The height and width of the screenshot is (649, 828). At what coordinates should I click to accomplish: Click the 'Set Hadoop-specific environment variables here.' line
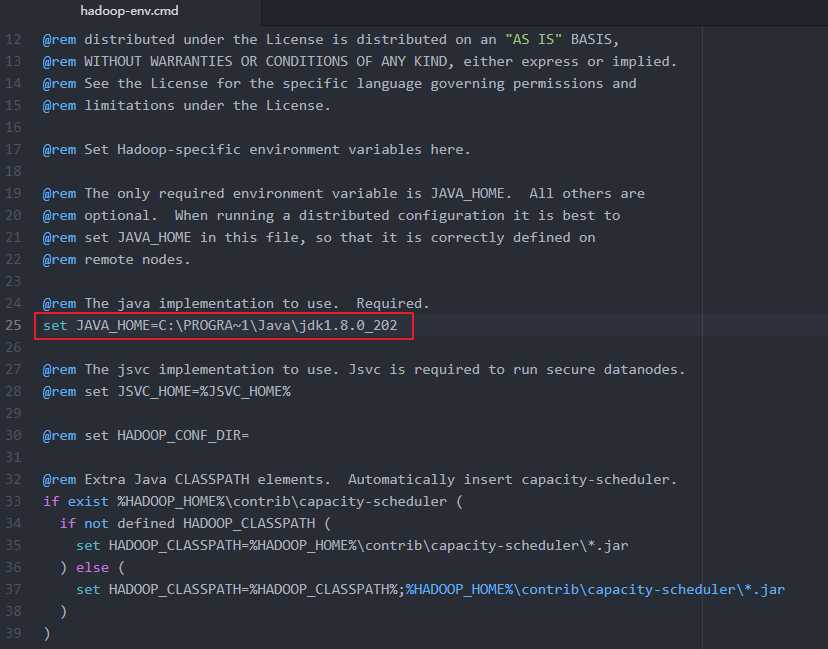[x=256, y=149]
